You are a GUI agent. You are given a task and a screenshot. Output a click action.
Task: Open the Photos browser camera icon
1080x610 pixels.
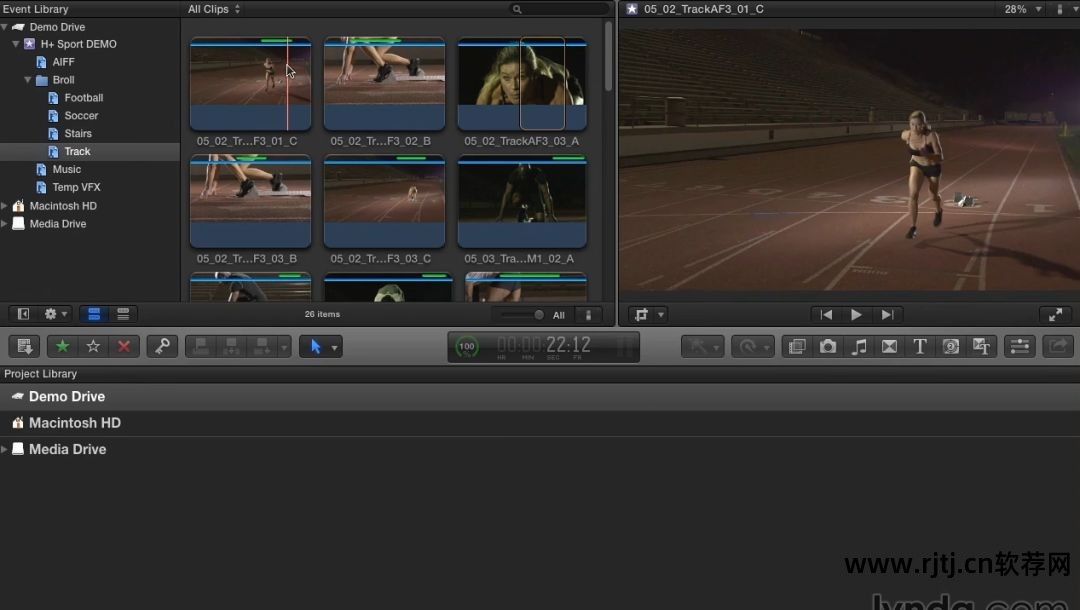click(828, 346)
